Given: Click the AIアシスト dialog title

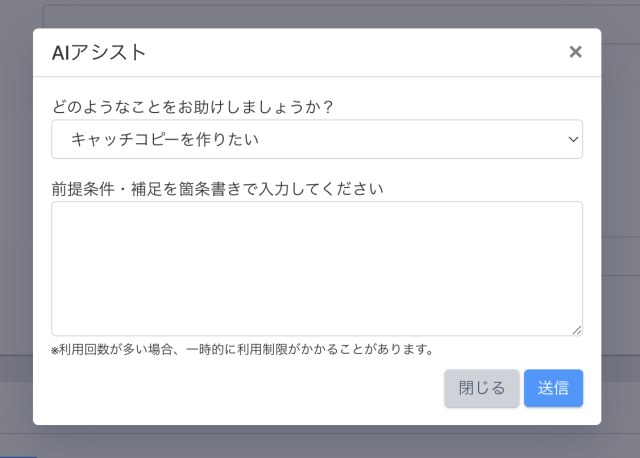Looking at the screenshot, I should (x=99, y=53).
